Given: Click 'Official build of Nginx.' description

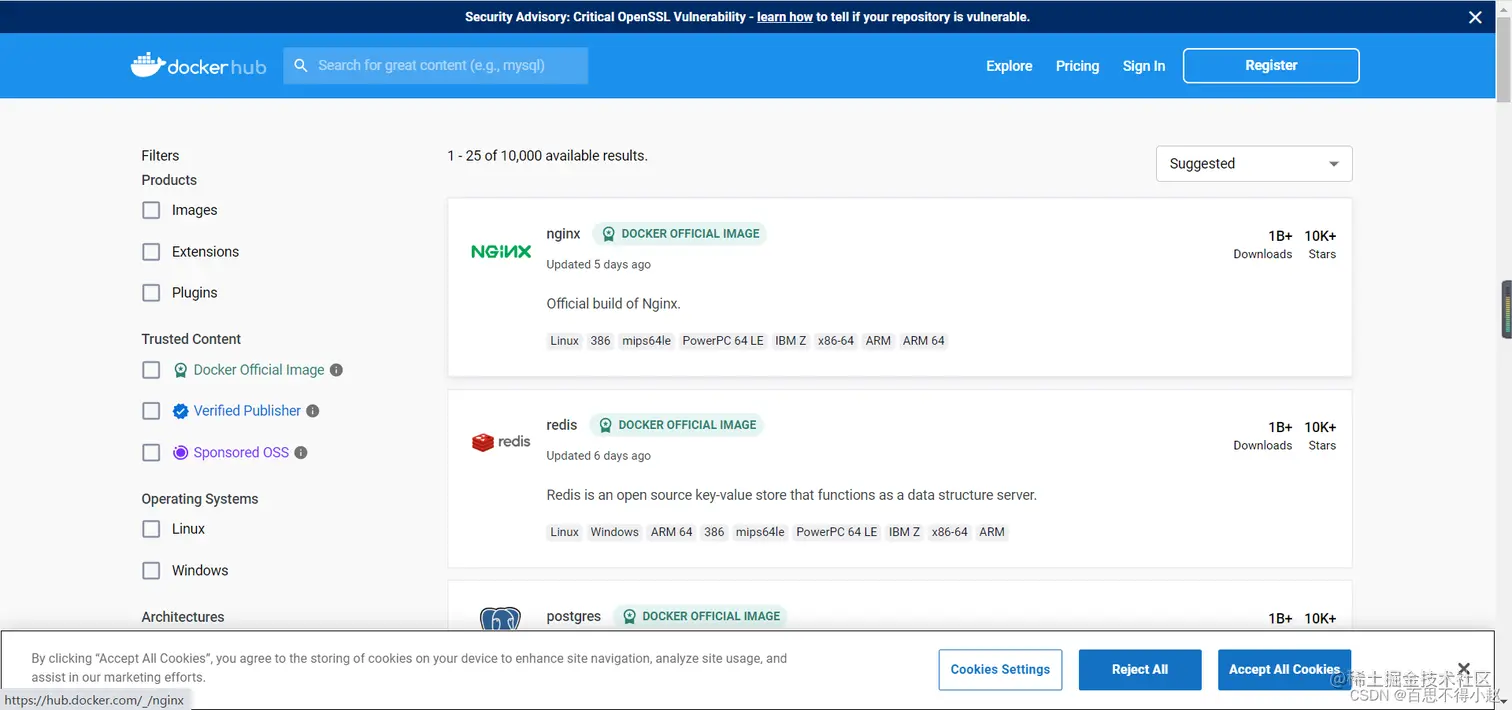Looking at the screenshot, I should 614,304.
